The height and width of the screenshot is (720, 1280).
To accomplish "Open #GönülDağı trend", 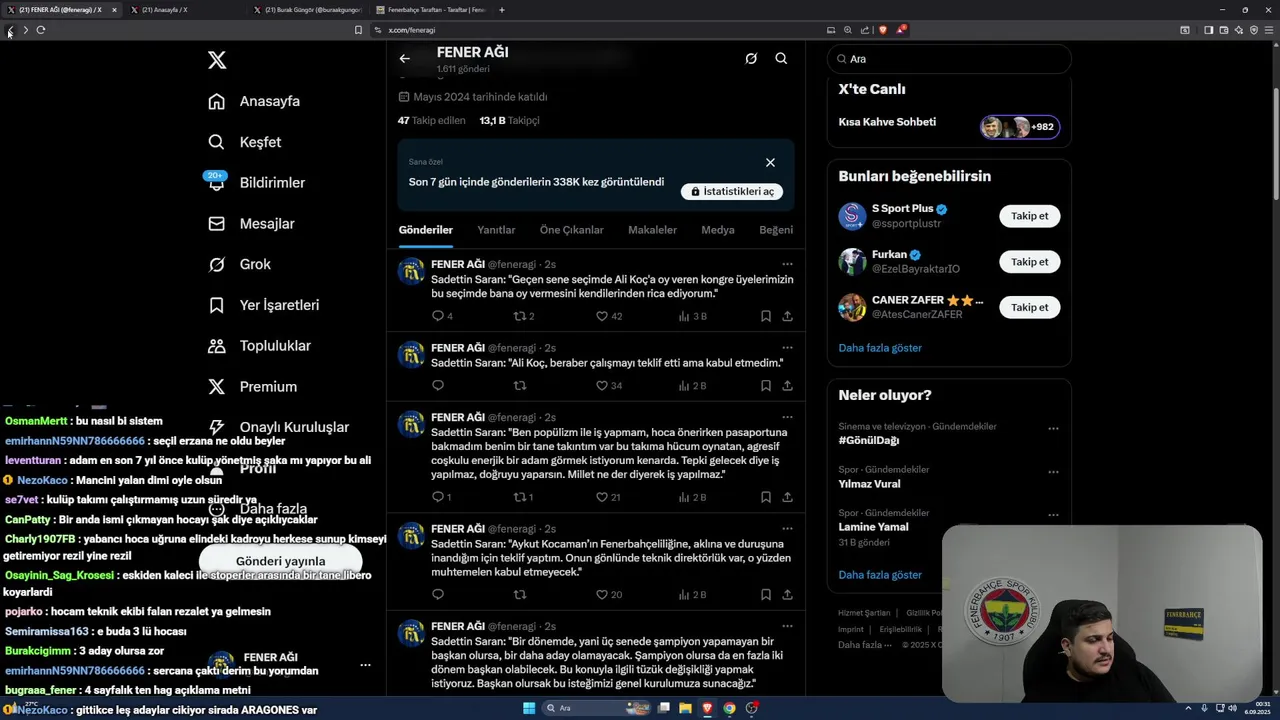I will click(x=869, y=441).
